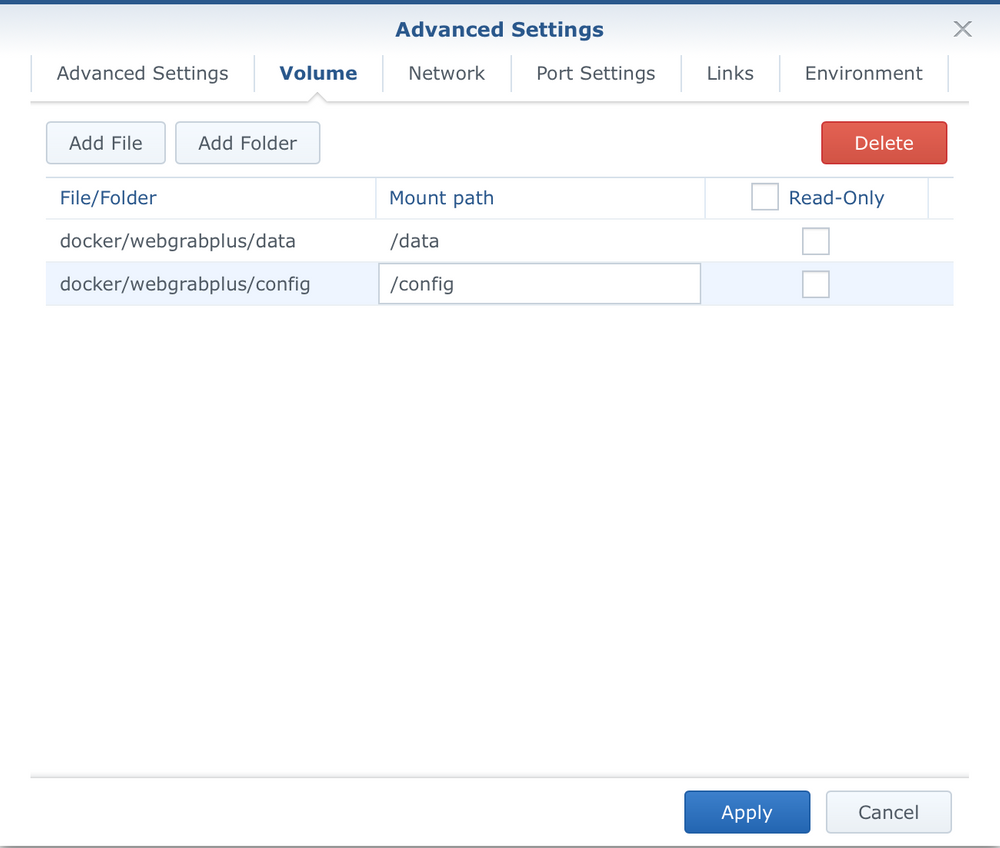Screen dimensions: 1000x848
Task: Return to the Volume tab
Action: (318, 73)
